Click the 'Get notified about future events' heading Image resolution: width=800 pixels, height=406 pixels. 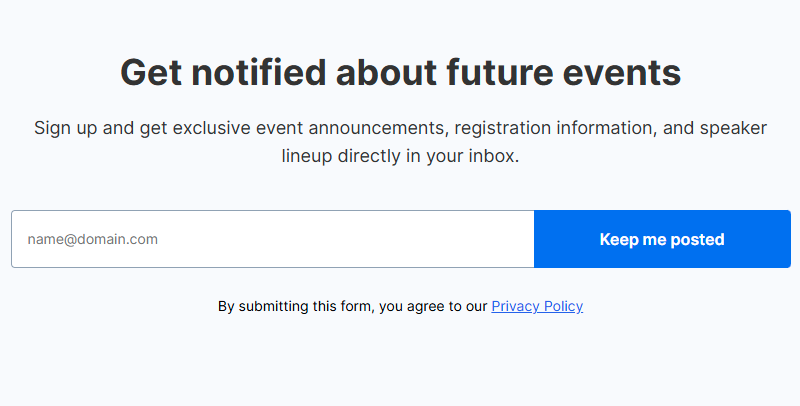tap(400, 72)
